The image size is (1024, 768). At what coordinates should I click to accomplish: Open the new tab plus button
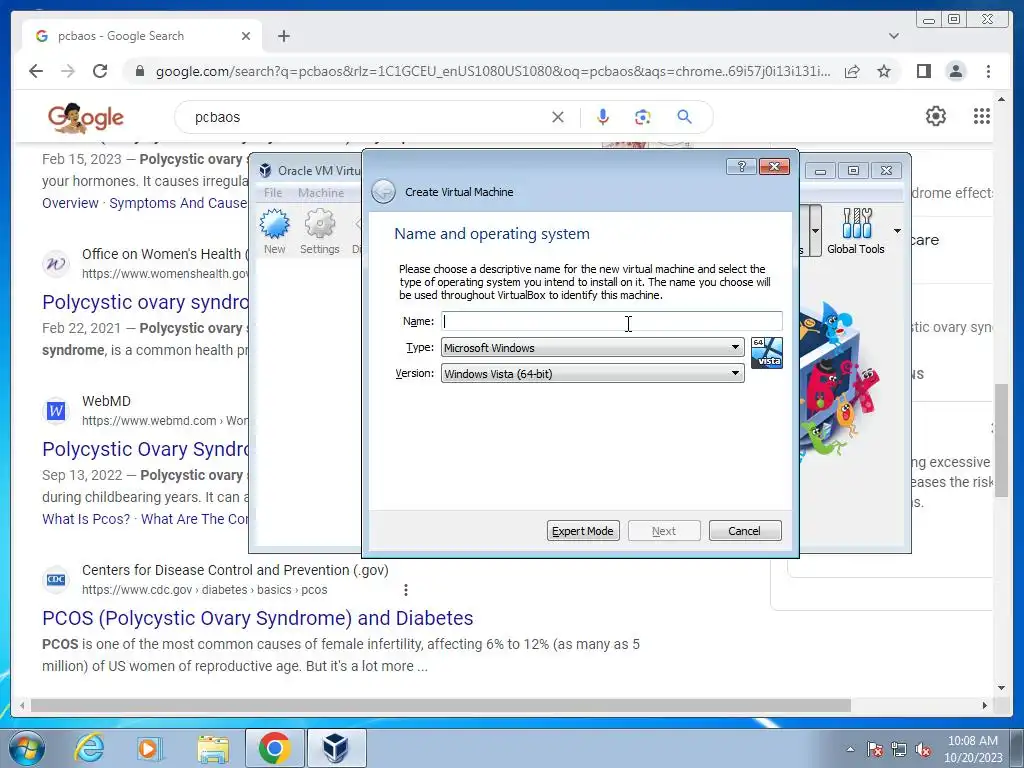tap(283, 36)
